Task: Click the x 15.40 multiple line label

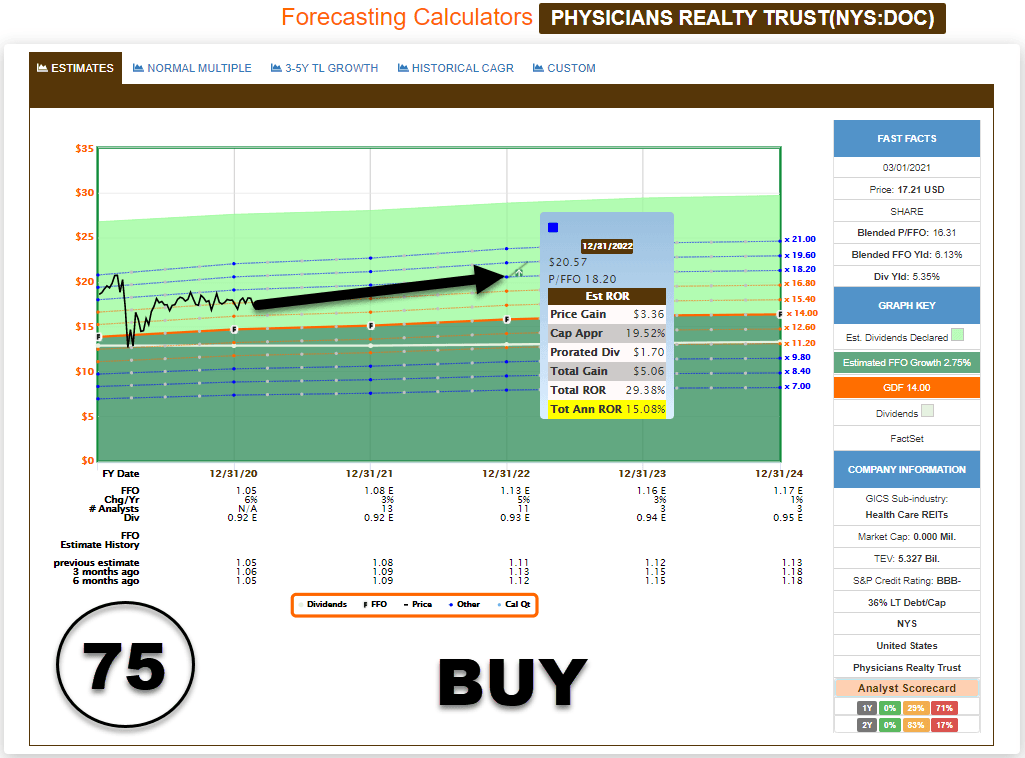Action: click(x=800, y=299)
